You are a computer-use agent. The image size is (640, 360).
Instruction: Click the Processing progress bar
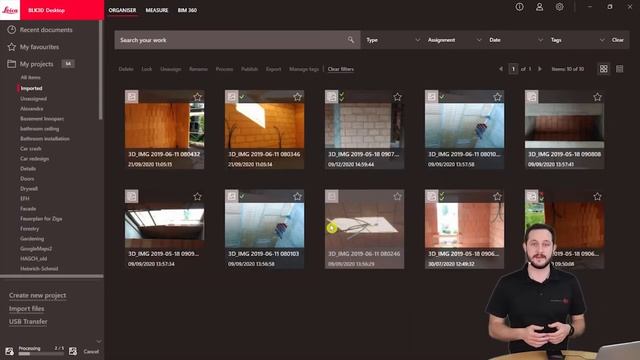tap(41, 354)
